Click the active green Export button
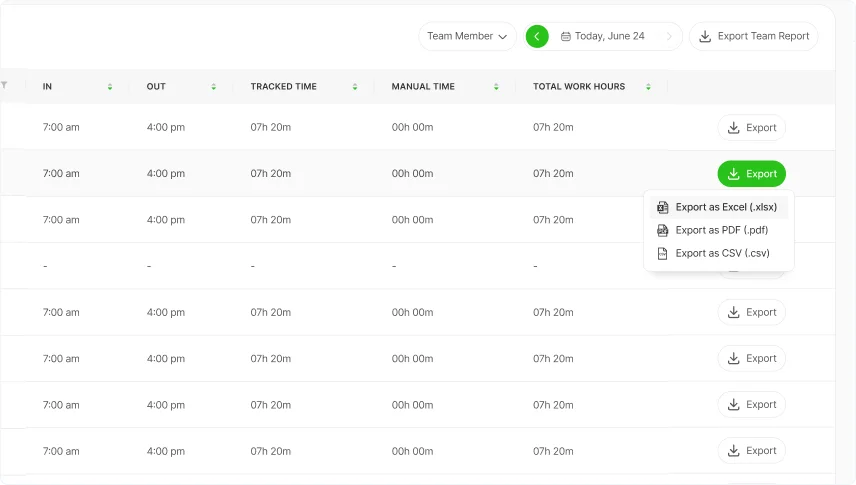The height and width of the screenshot is (485, 856). pos(751,174)
